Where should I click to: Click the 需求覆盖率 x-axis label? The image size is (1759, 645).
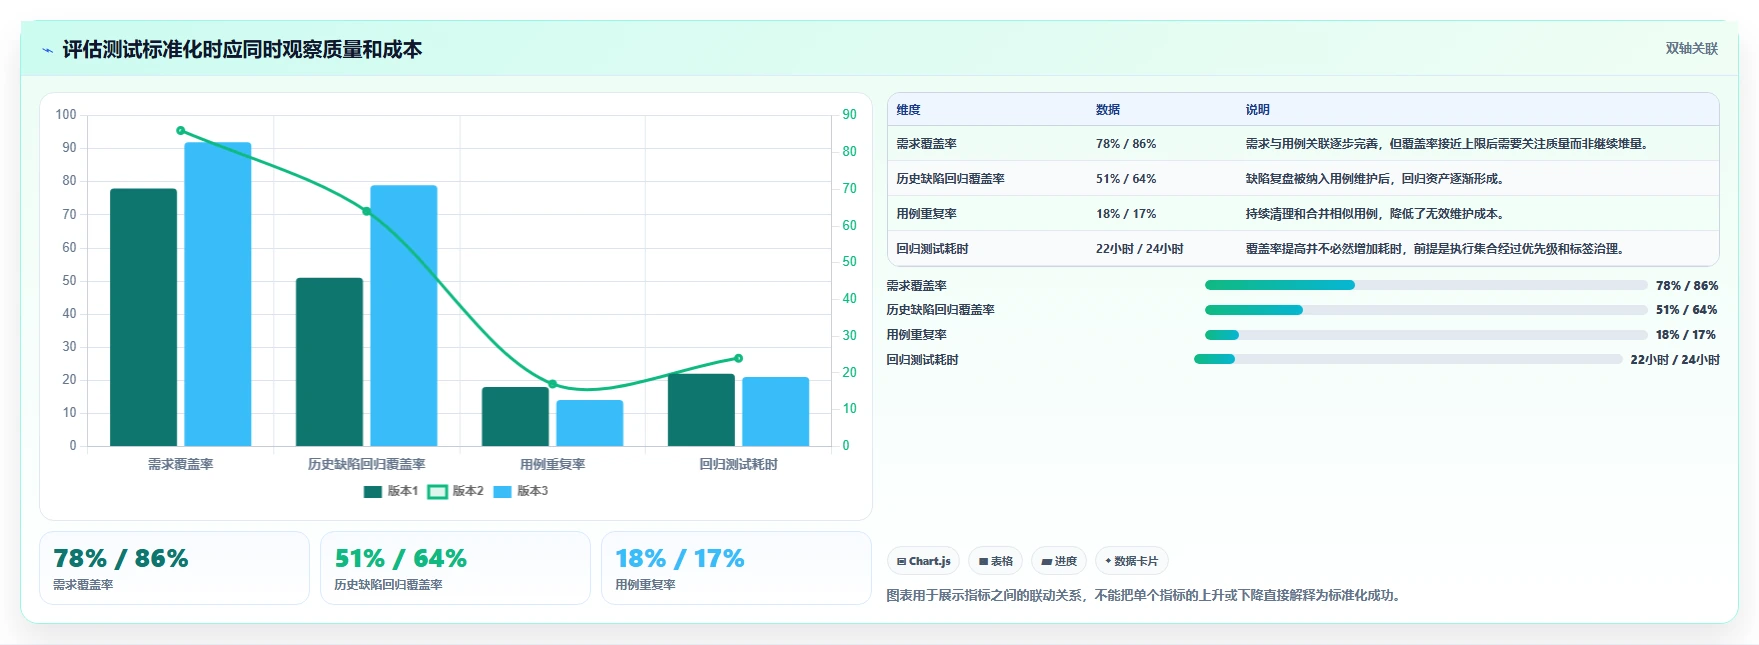pos(181,464)
